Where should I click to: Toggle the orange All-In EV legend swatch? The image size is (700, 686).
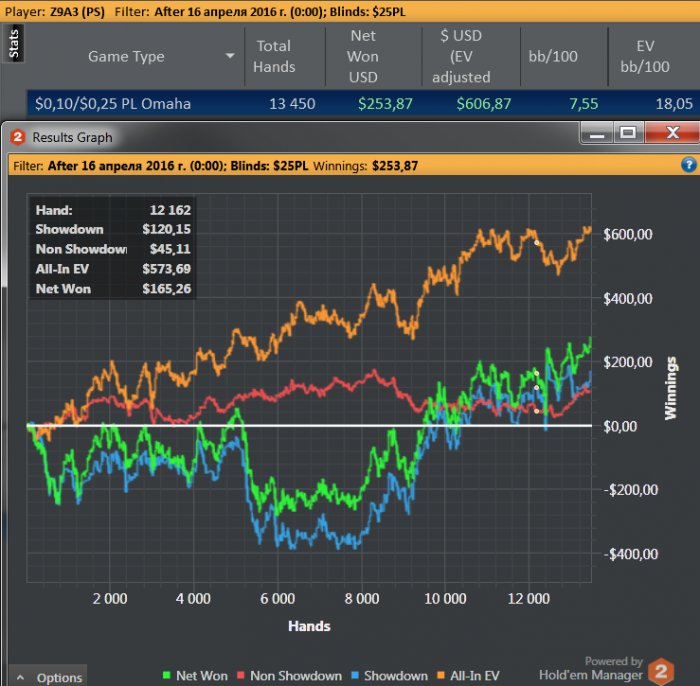441,675
